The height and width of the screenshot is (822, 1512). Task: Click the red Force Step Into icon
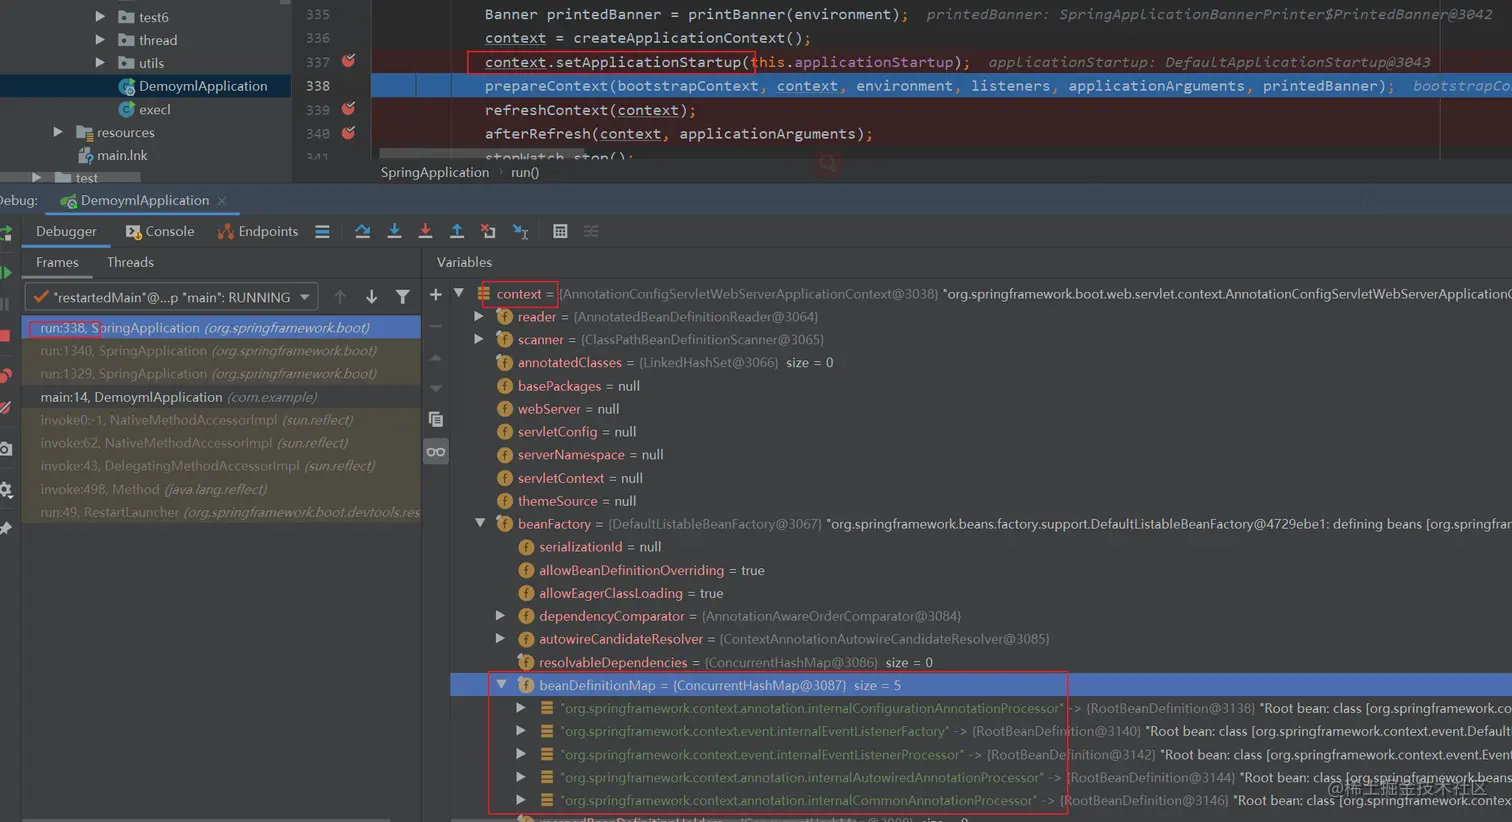(x=425, y=232)
